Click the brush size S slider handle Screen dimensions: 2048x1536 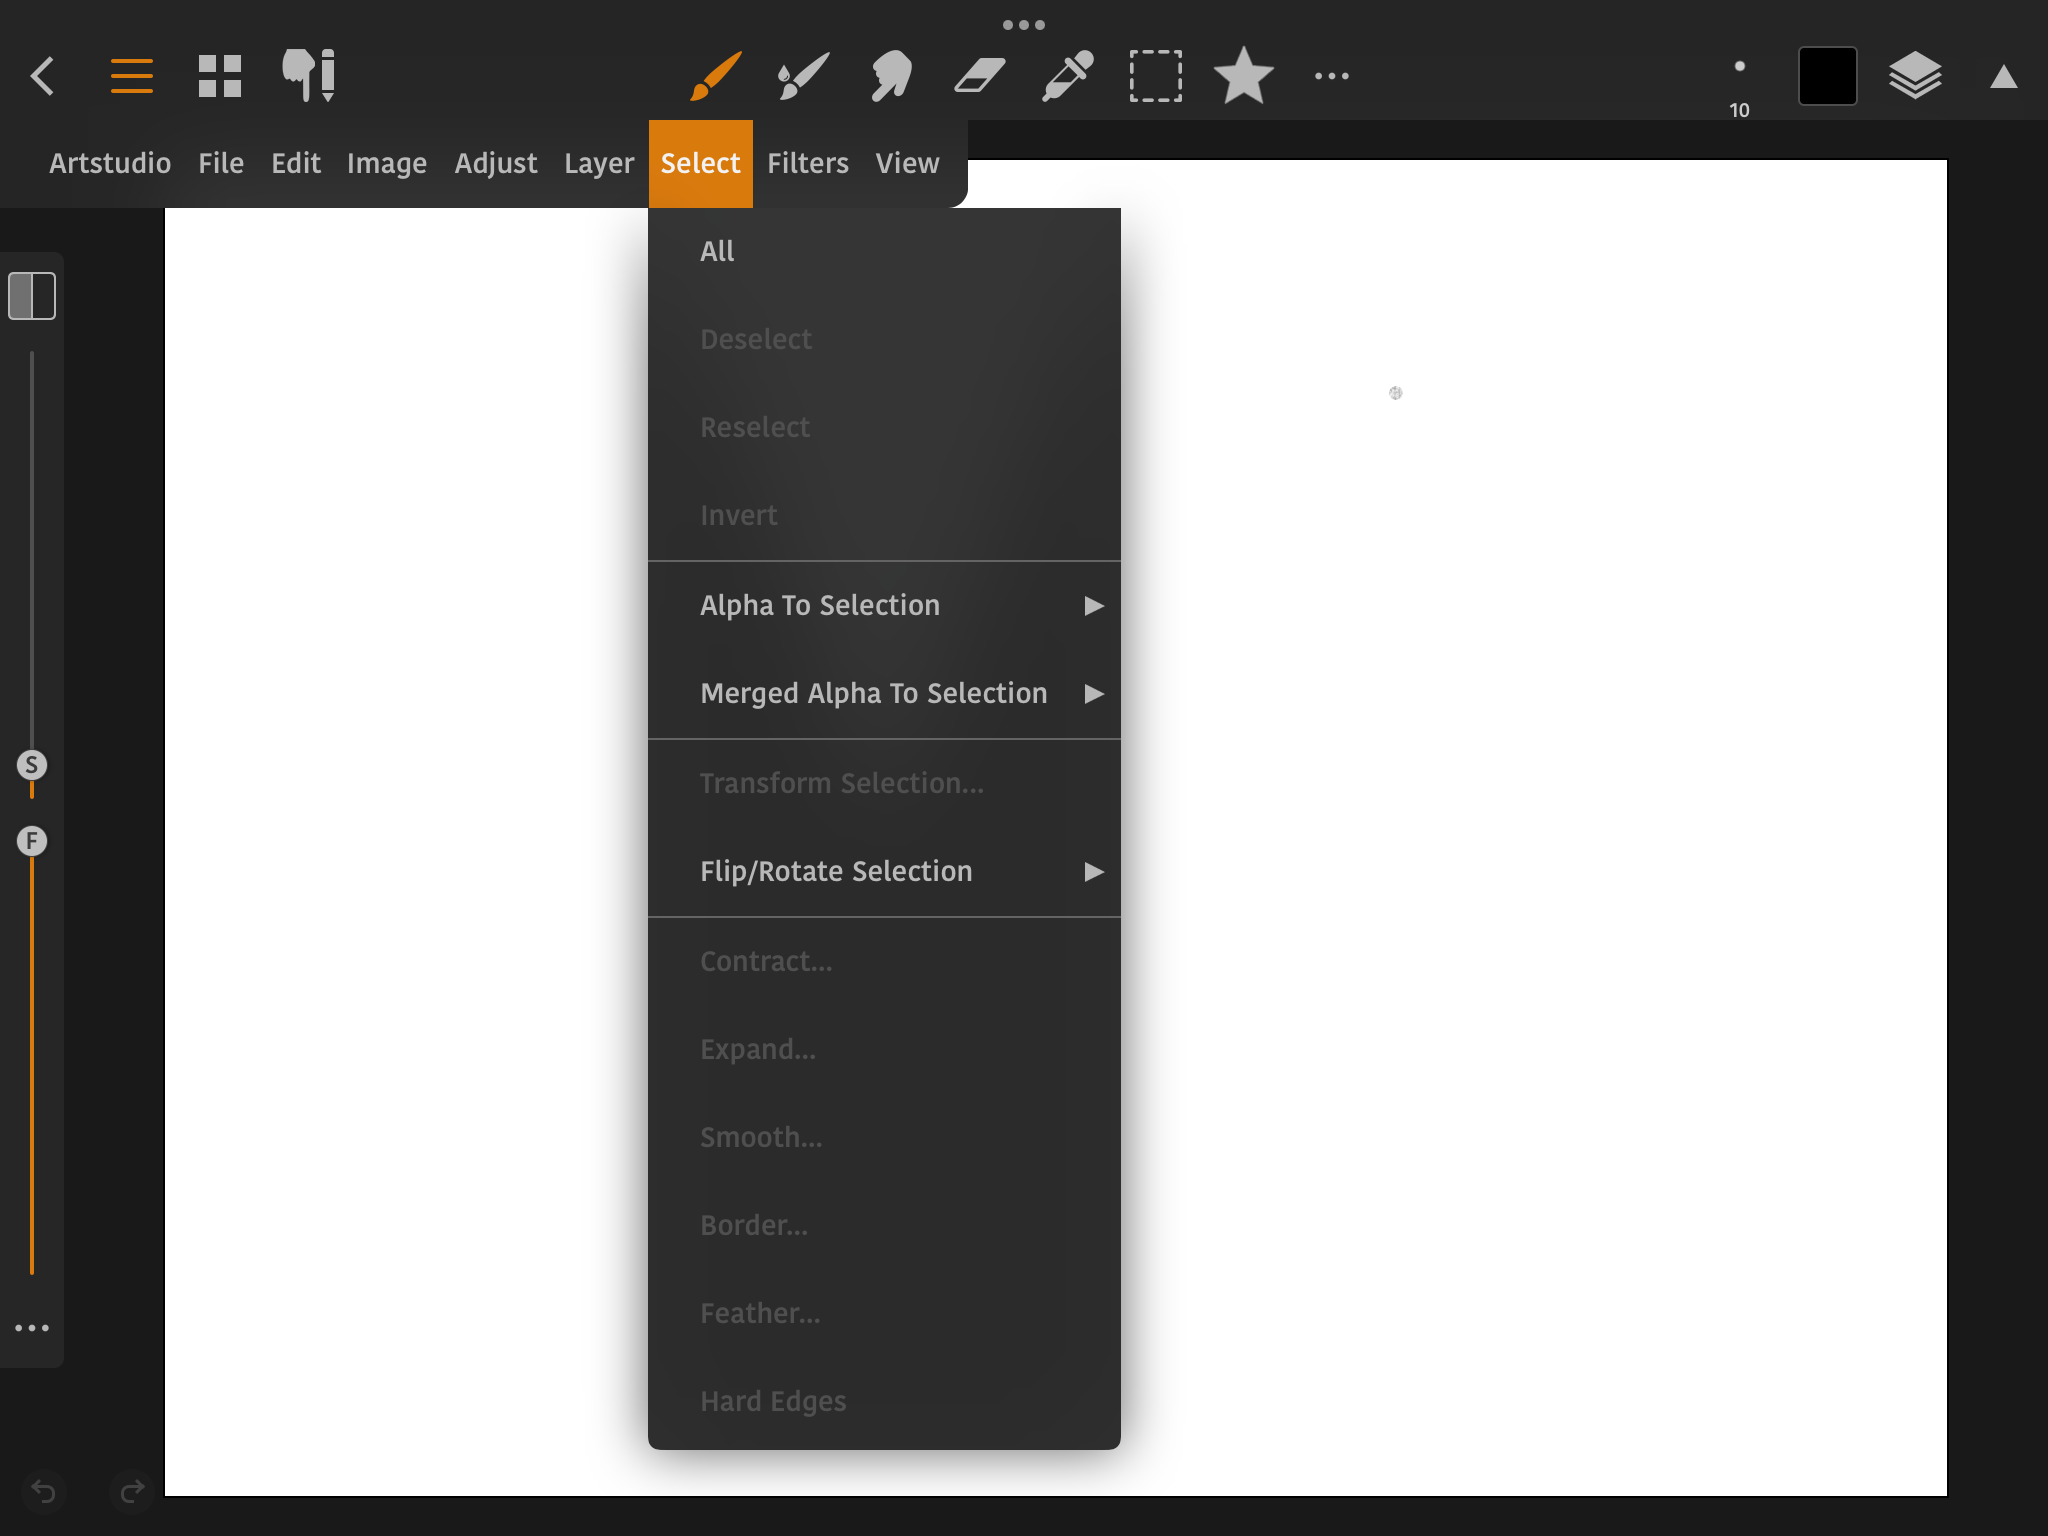[x=32, y=765]
